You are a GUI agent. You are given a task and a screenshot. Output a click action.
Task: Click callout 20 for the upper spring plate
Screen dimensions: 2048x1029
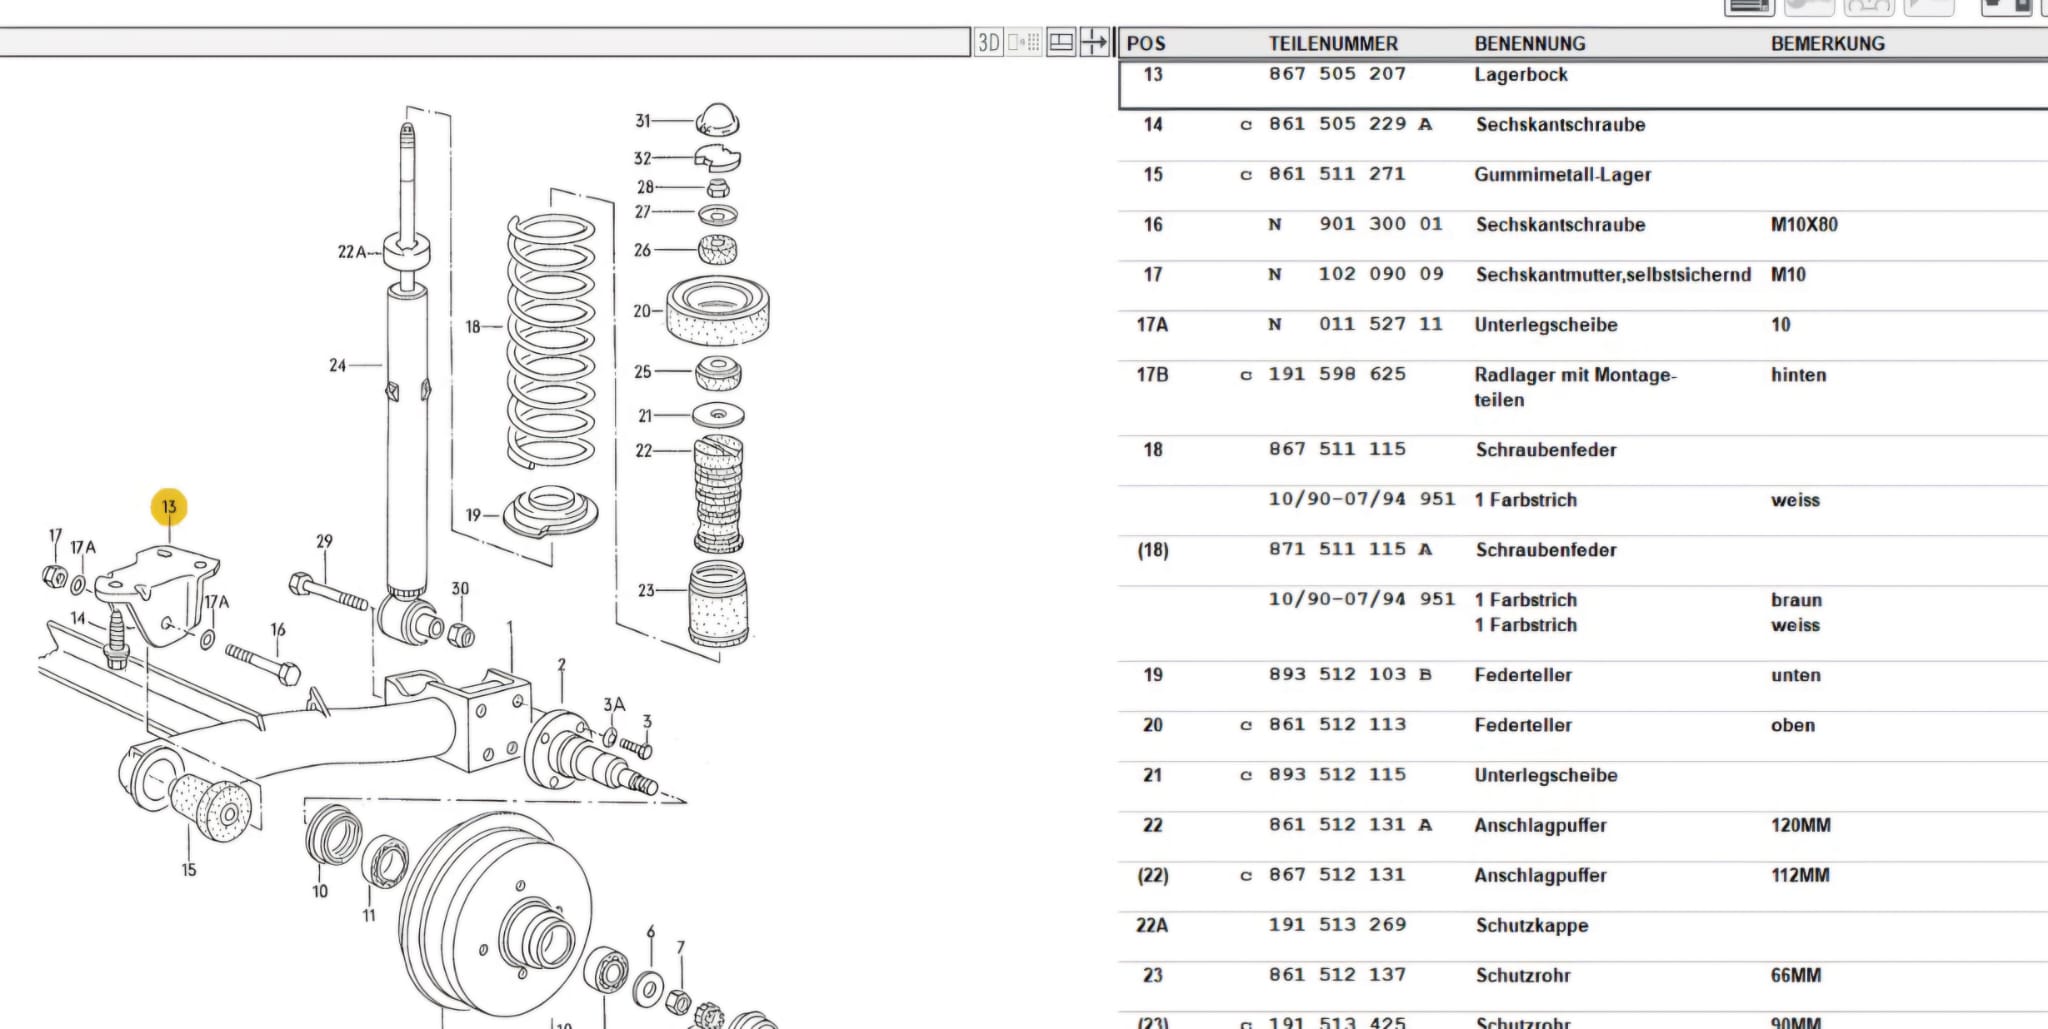click(642, 311)
